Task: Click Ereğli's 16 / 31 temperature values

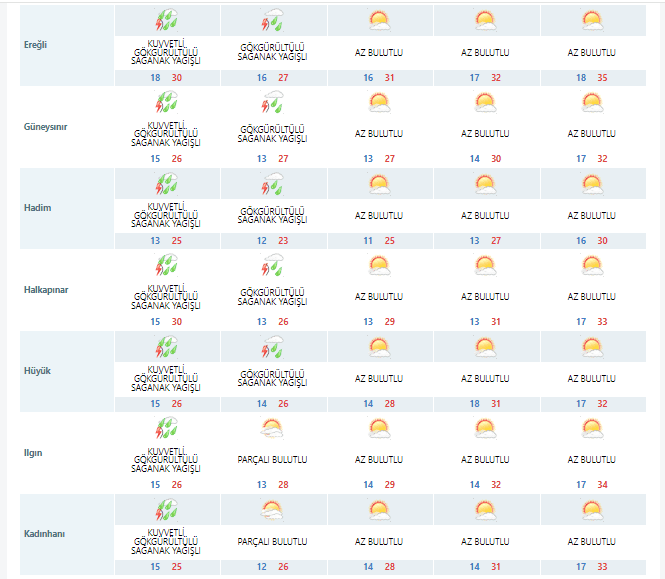Action: (x=379, y=77)
